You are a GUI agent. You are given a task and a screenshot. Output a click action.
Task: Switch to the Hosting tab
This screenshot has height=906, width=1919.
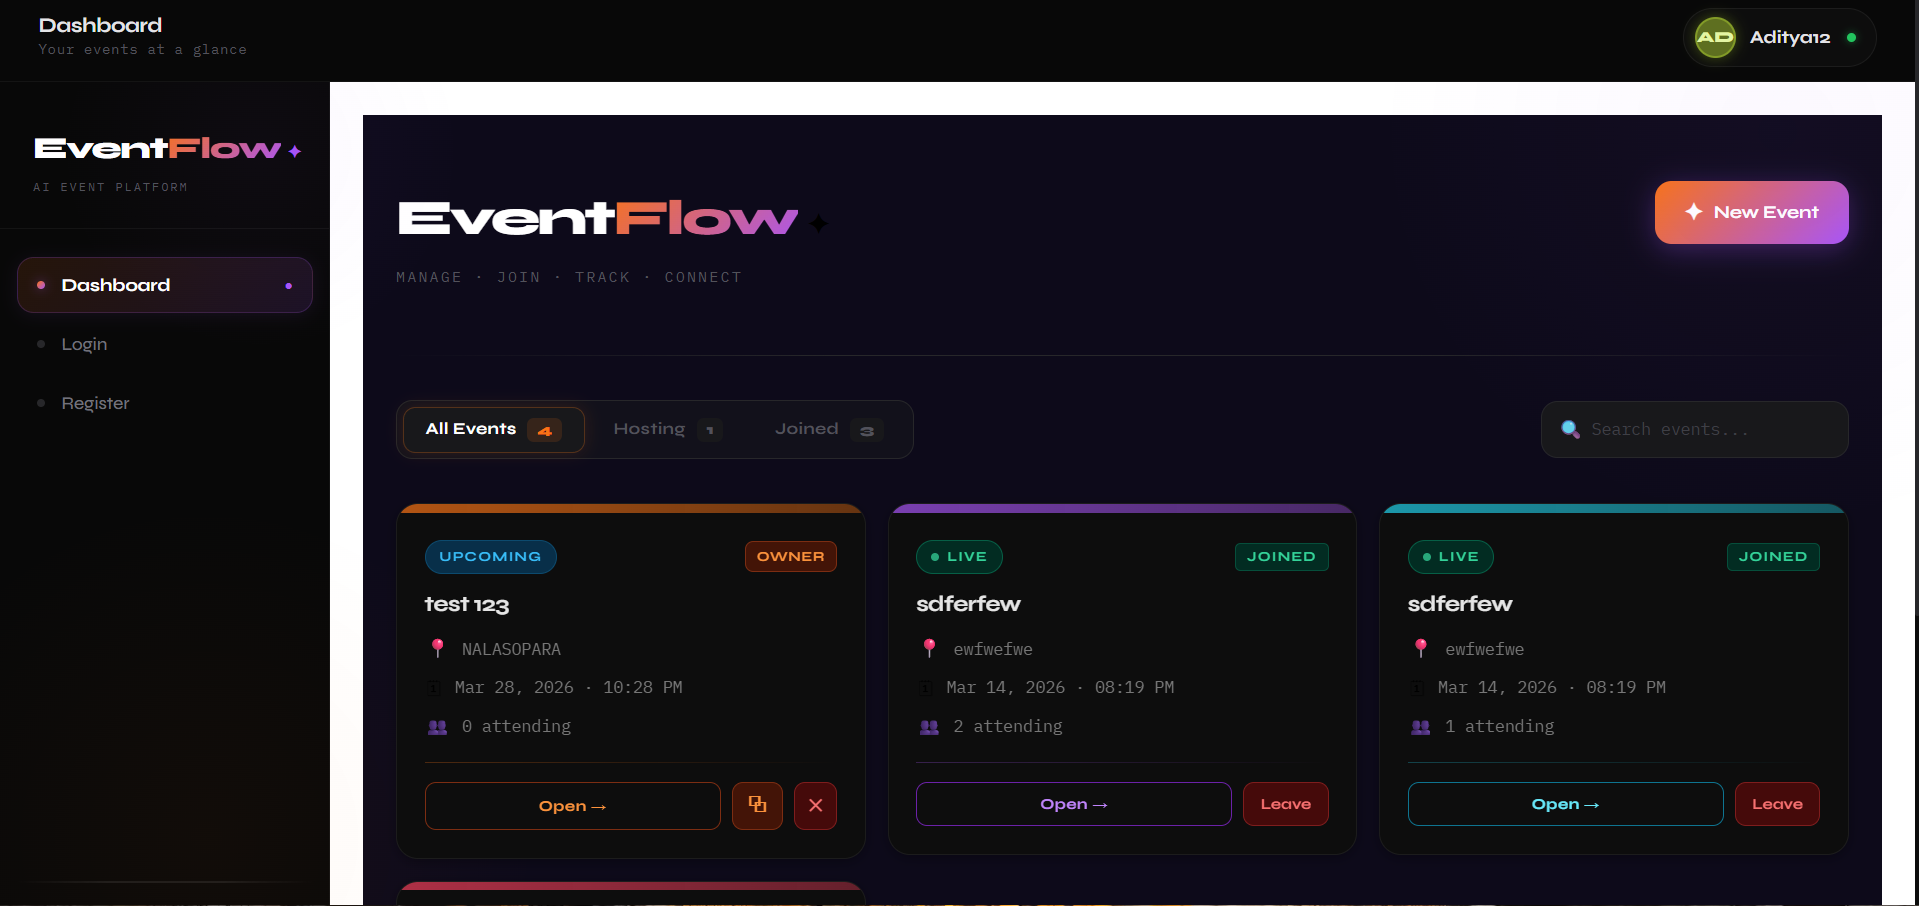tap(667, 429)
